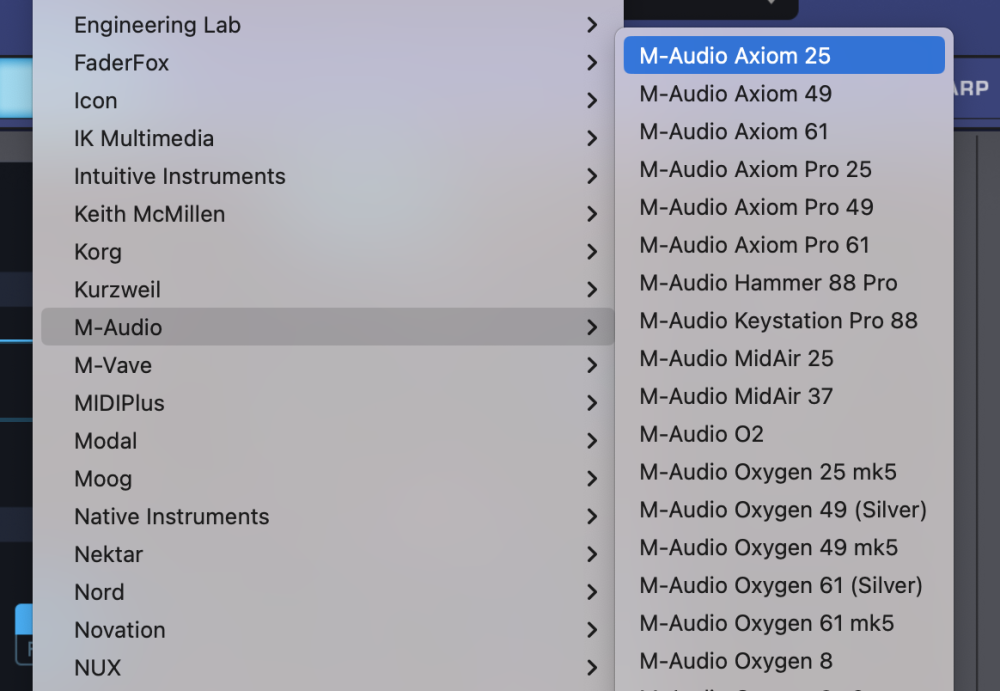Choose M-Audio Axiom 49
Image resolution: width=1000 pixels, height=691 pixels.
pos(735,94)
